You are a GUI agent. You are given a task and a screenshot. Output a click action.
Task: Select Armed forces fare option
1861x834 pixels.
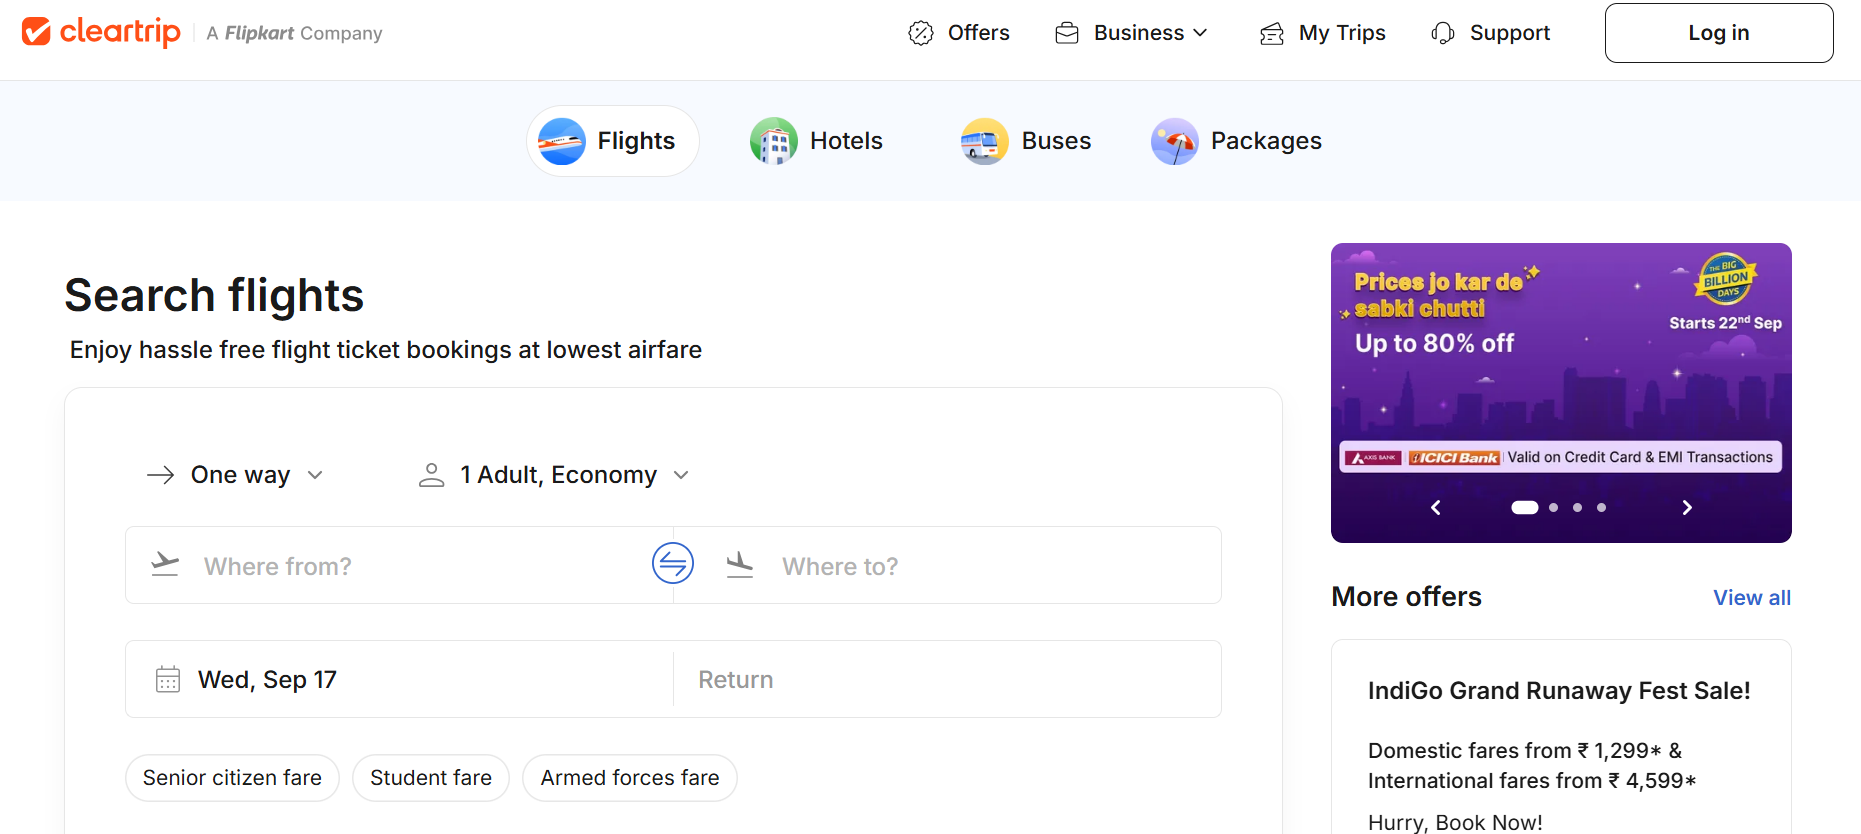pyautogui.click(x=630, y=778)
